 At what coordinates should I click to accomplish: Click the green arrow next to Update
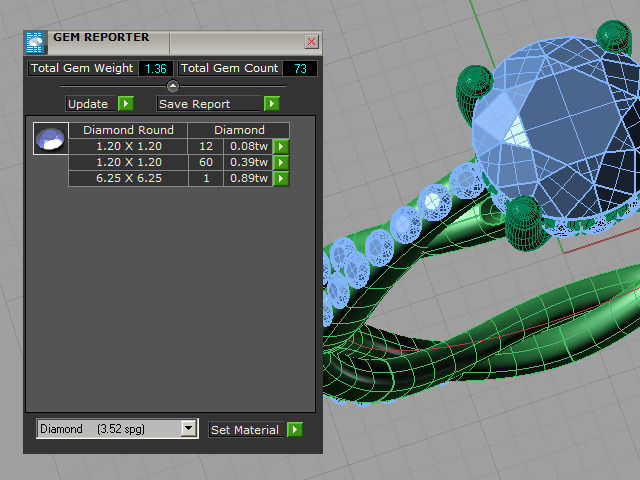126,104
